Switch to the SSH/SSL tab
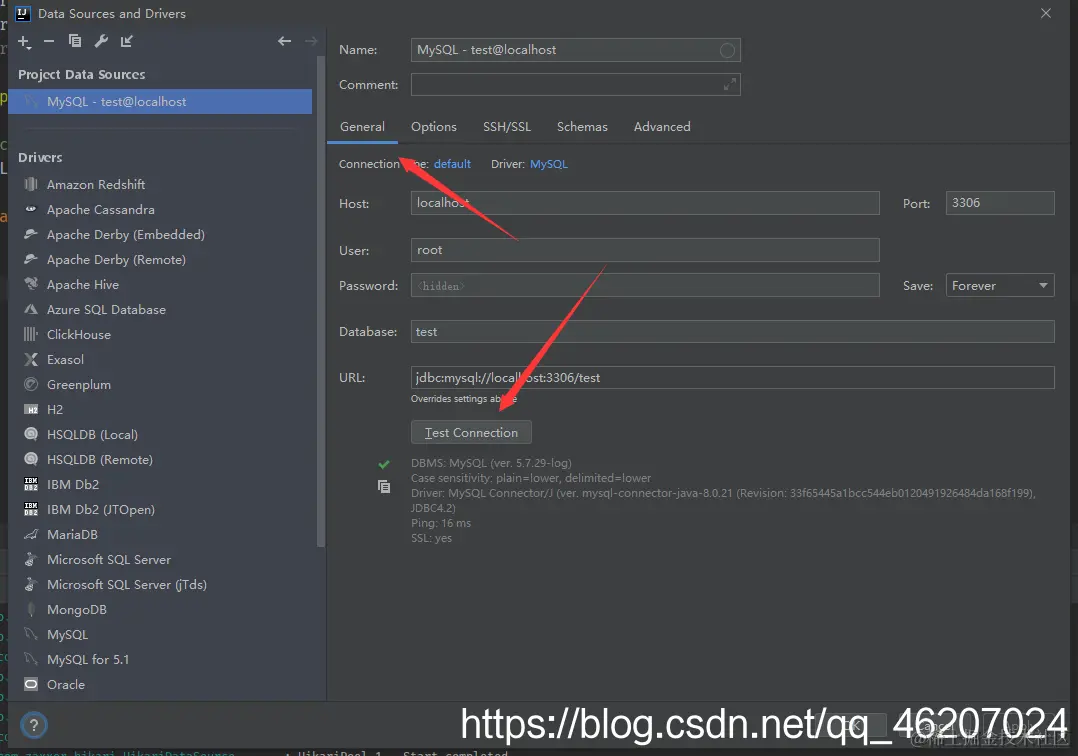The image size is (1078, 756). click(x=507, y=127)
